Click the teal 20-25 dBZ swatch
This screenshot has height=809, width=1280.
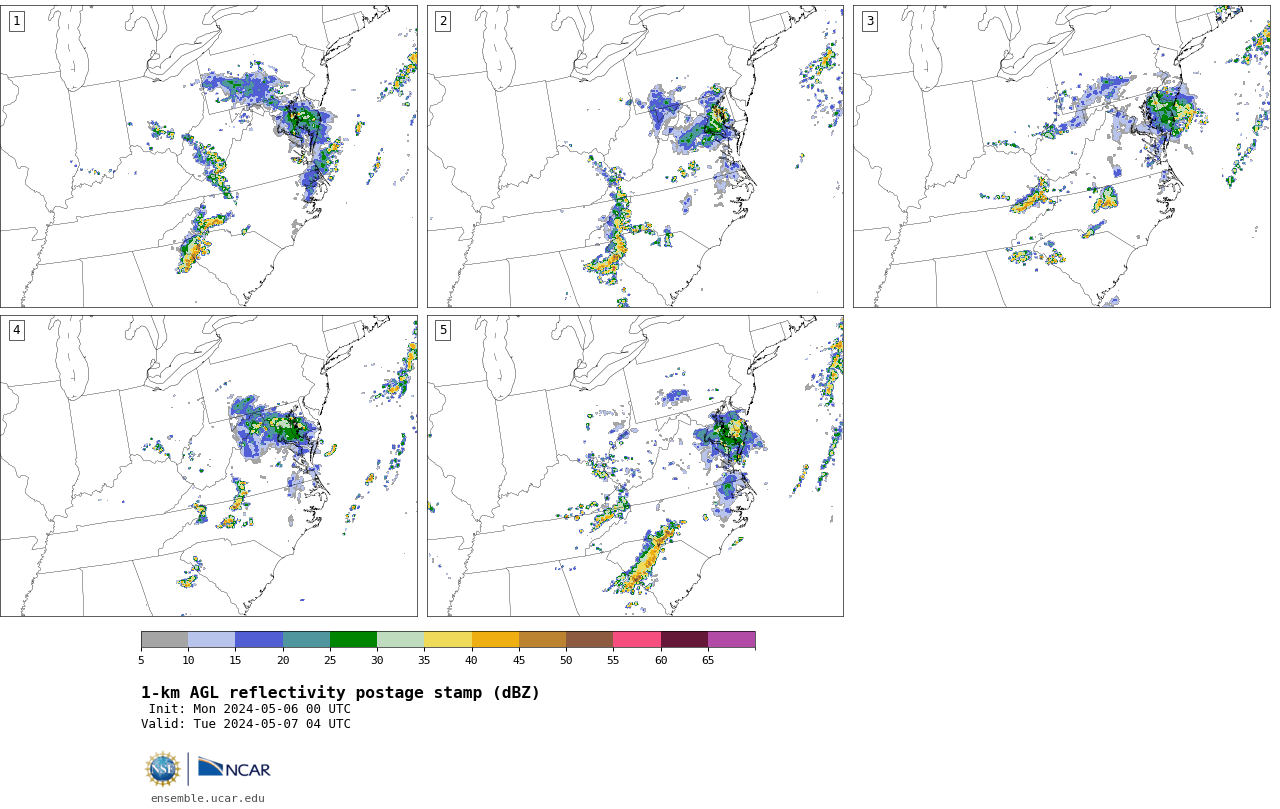pyautogui.click(x=306, y=640)
